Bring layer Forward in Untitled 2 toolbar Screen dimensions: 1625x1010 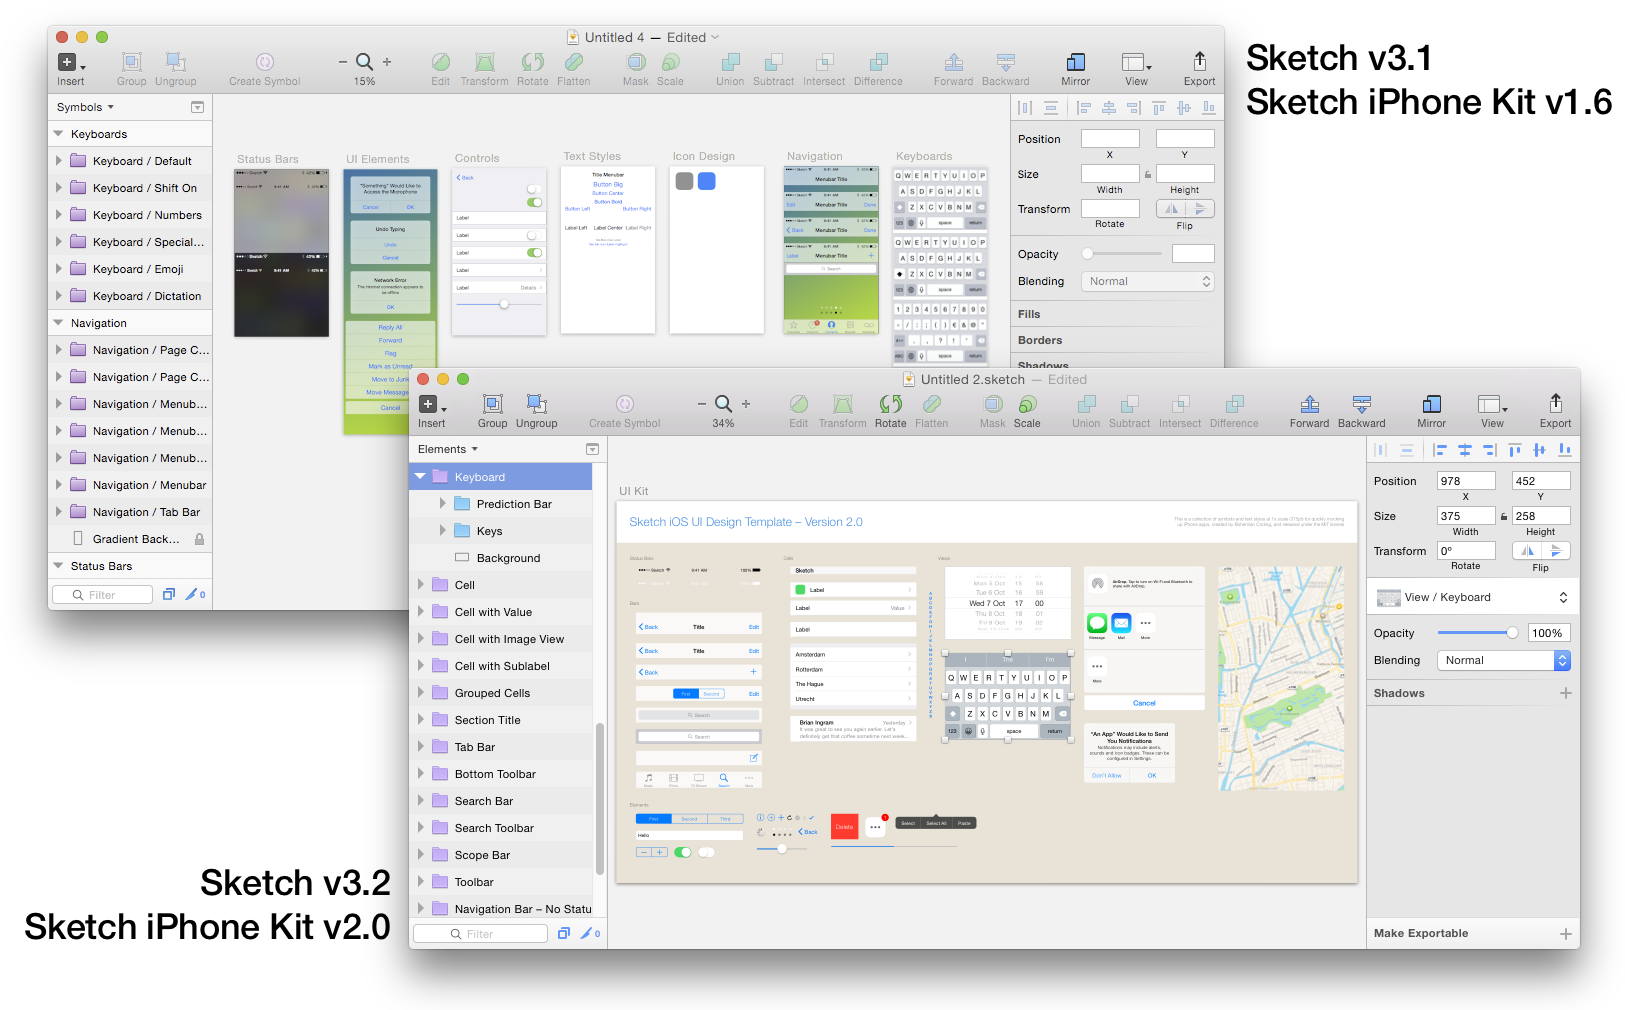(1309, 404)
